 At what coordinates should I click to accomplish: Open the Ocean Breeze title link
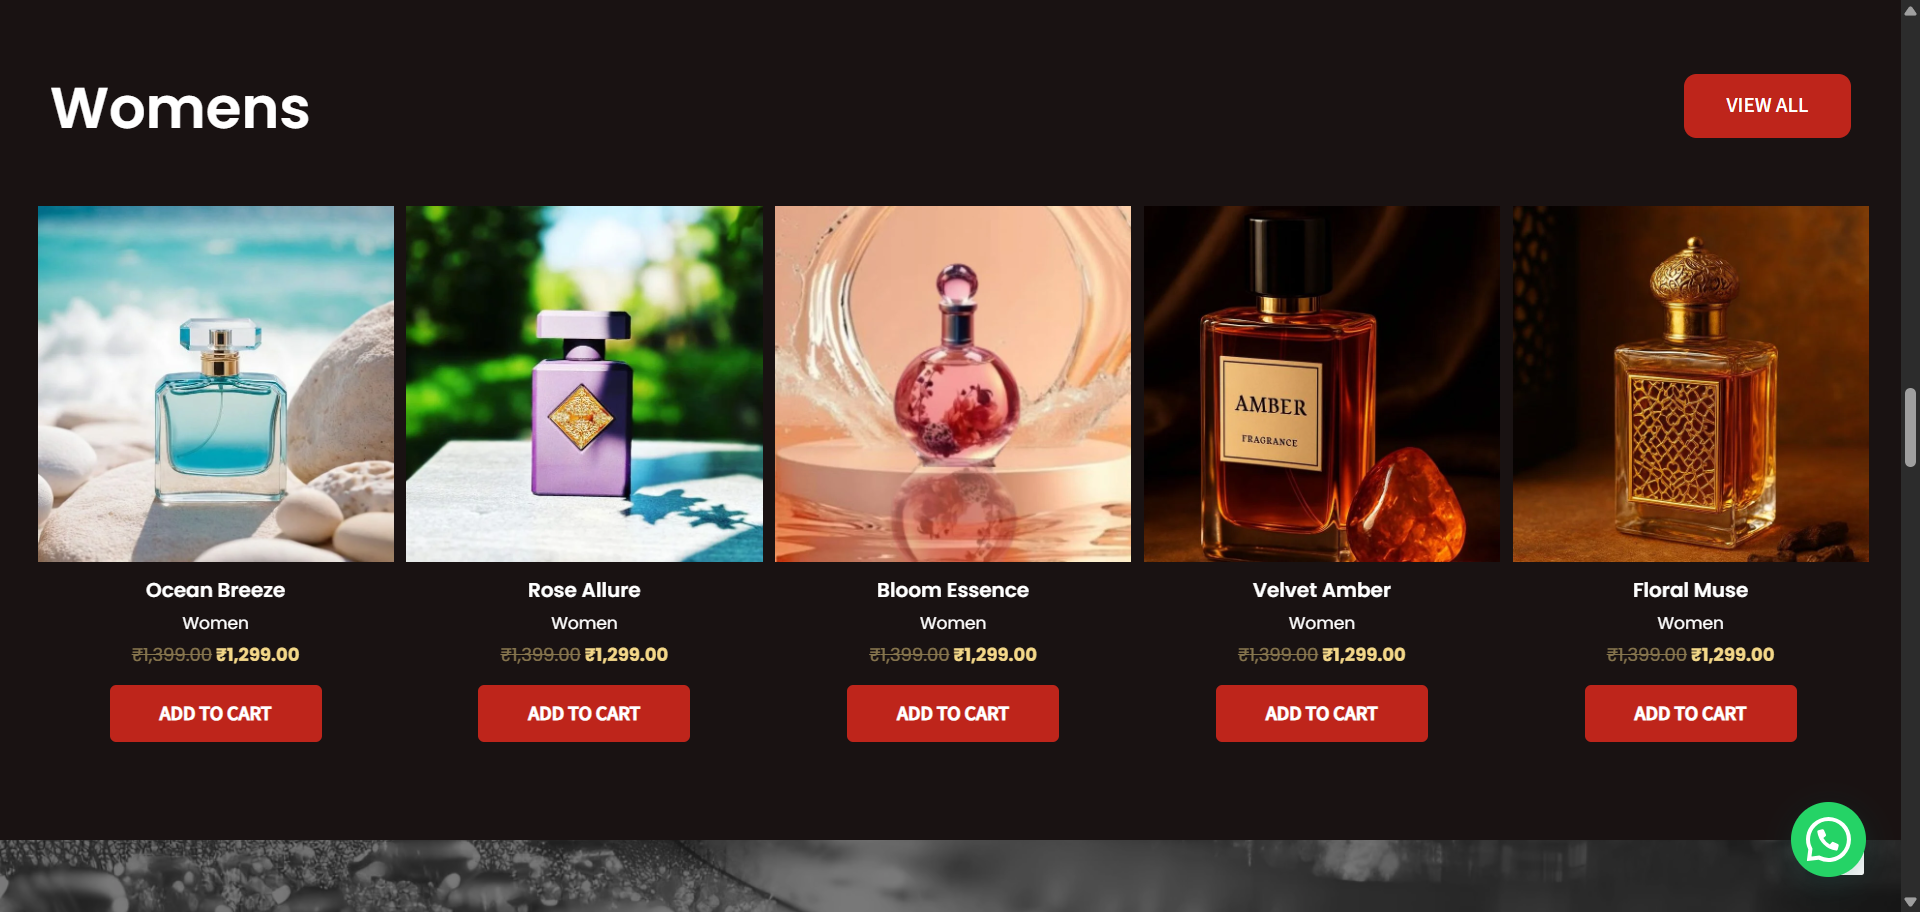click(x=216, y=590)
